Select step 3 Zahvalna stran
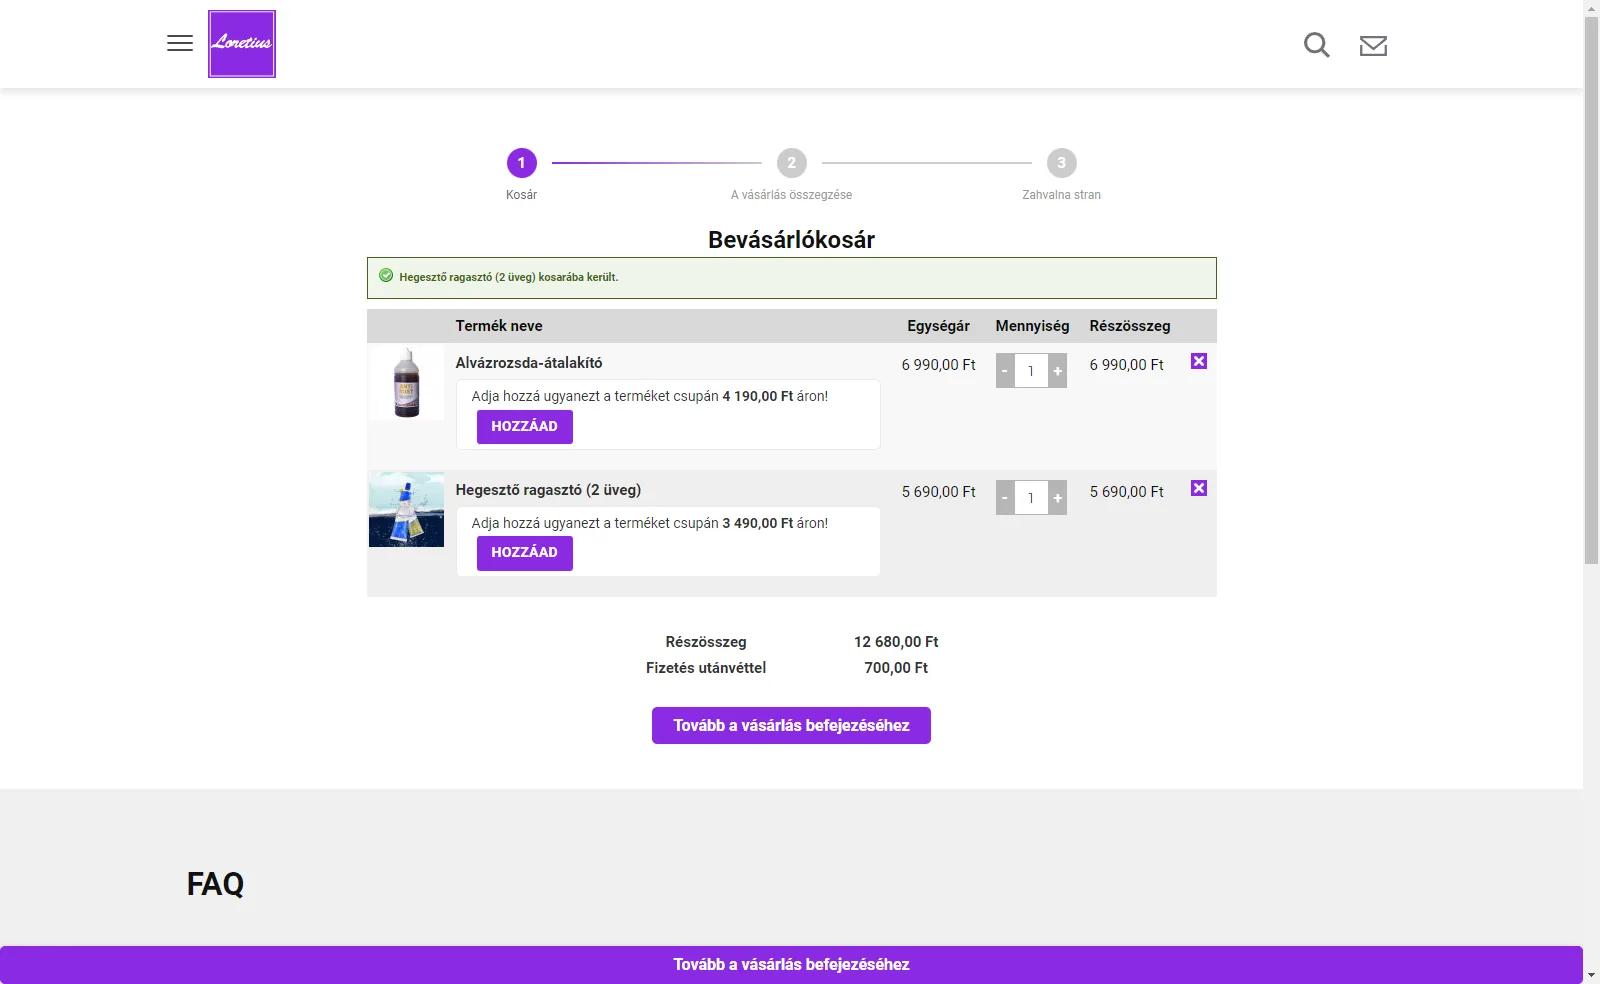The height and width of the screenshot is (984, 1600). pos(1062,163)
